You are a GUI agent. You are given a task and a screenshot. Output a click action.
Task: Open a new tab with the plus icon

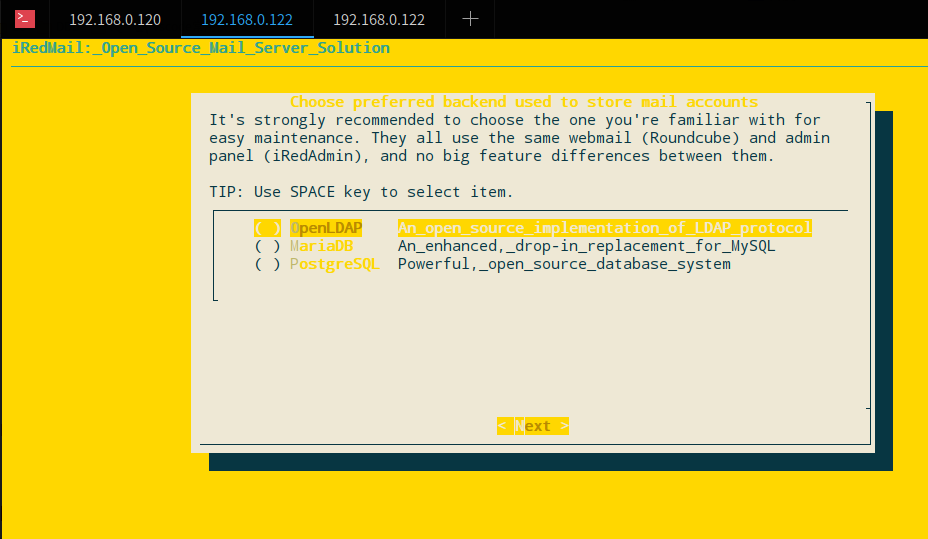pyautogui.click(x=470, y=19)
